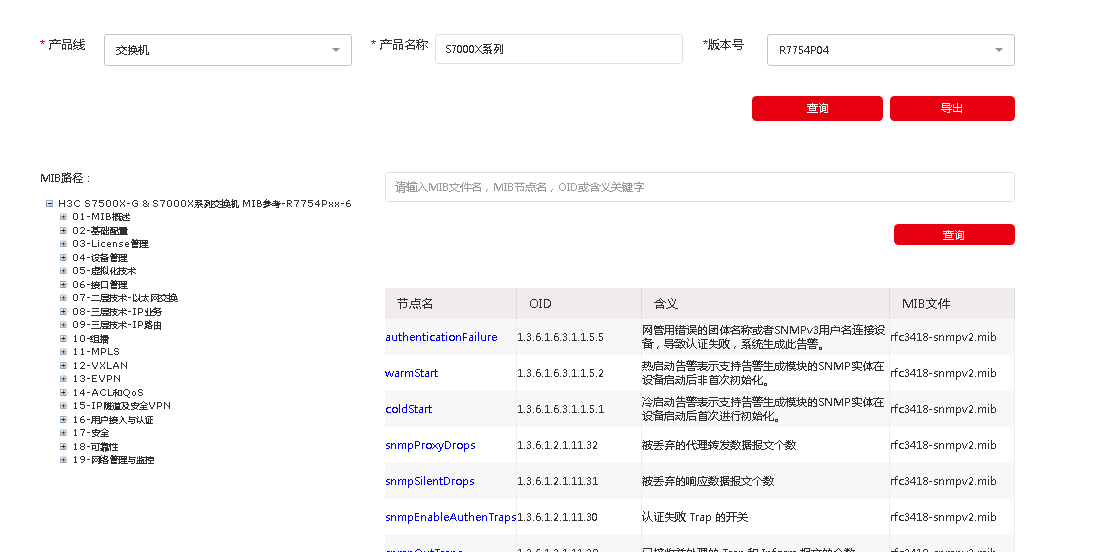The image size is (1112, 552).
Task: Expand the 12-VXLAN tree node
Action: (63, 365)
